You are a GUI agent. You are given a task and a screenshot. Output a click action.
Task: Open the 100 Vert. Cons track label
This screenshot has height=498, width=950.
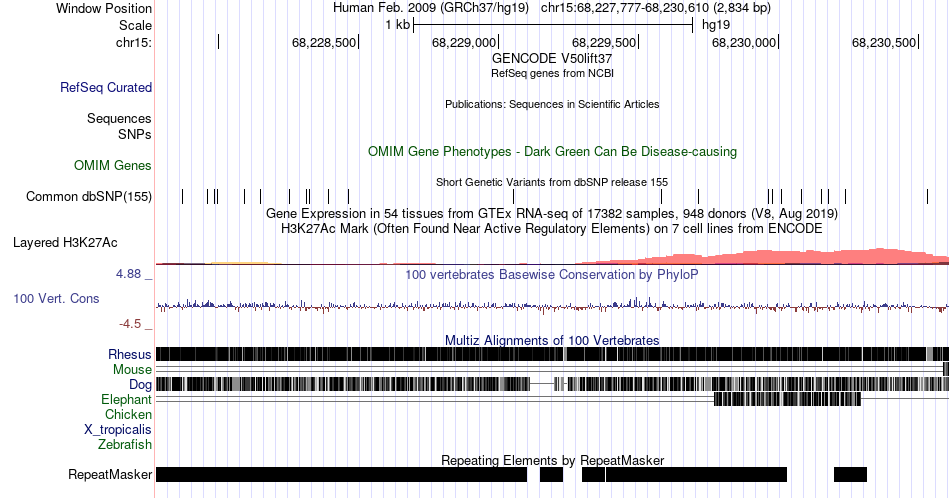point(56,298)
